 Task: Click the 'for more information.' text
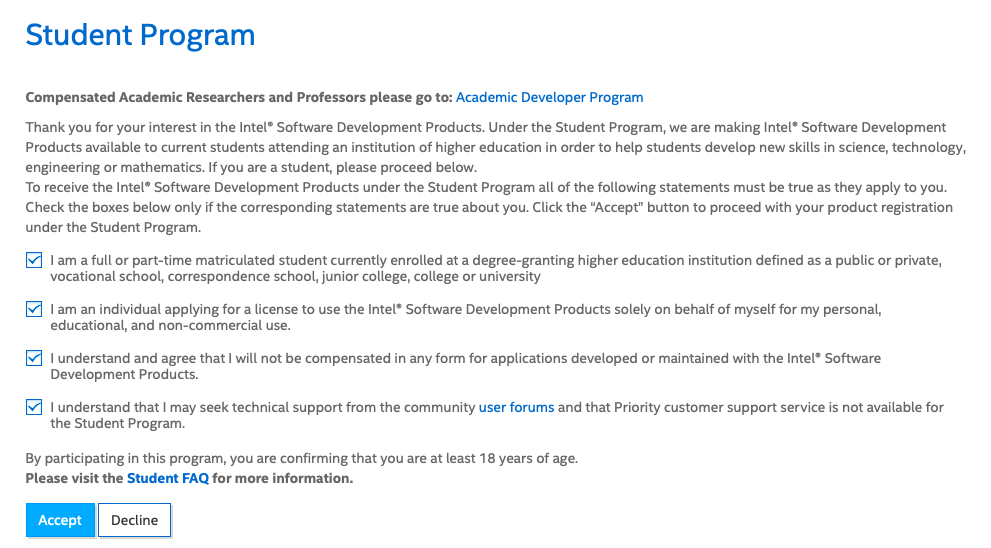283,478
